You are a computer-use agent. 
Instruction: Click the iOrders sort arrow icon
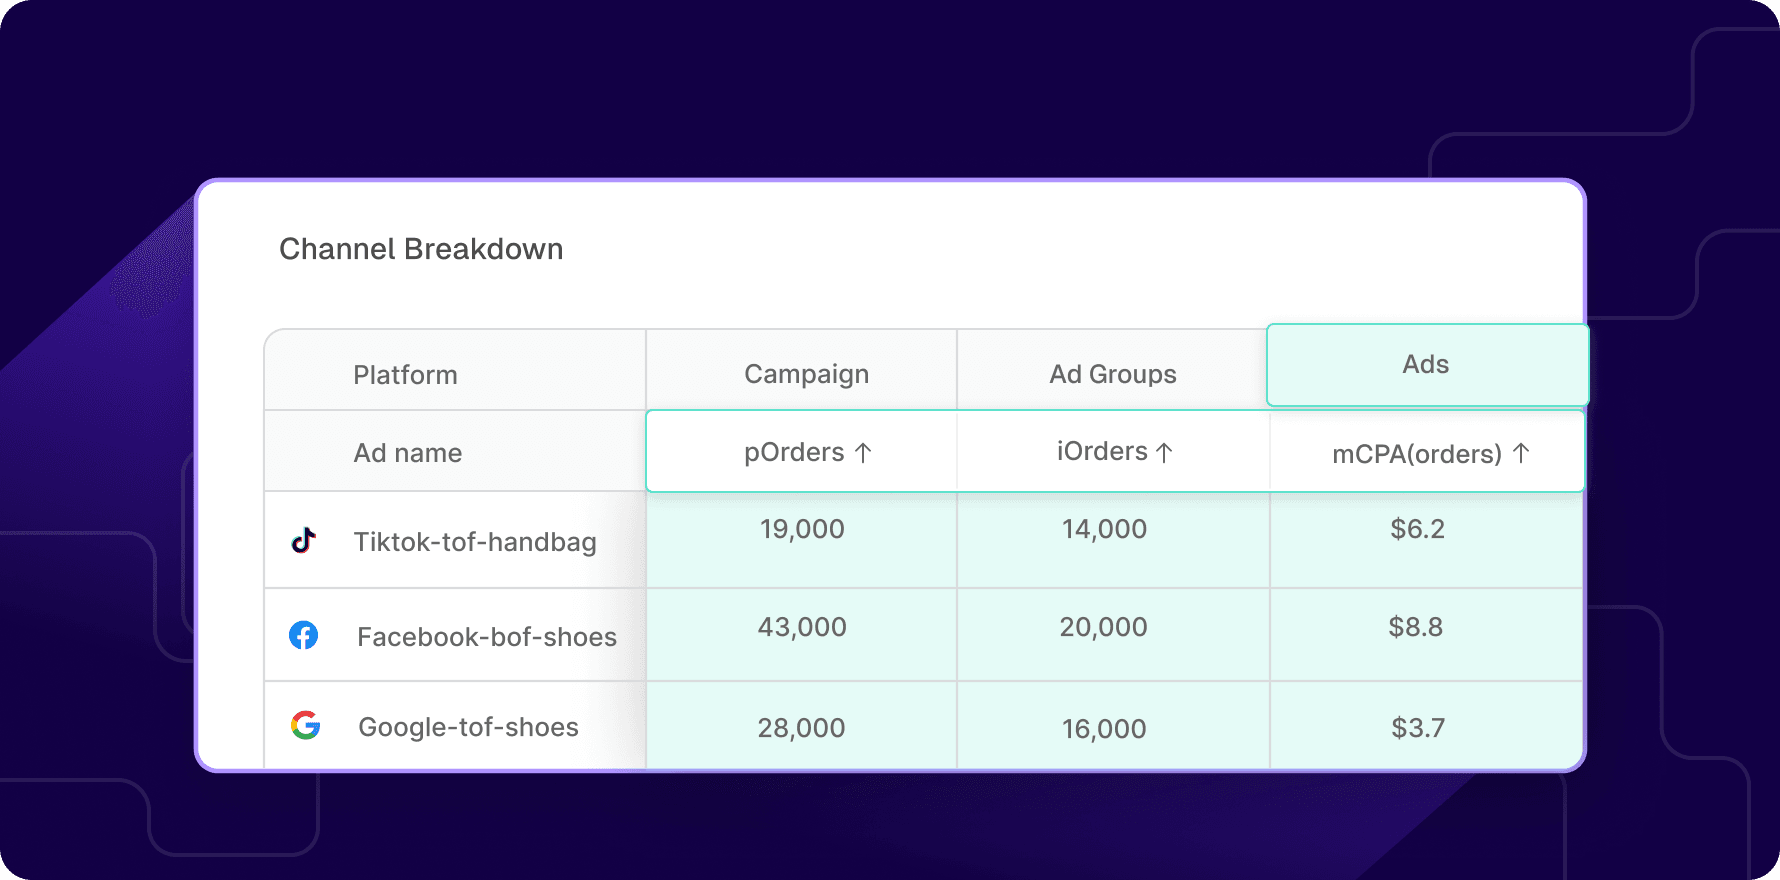(1164, 453)
